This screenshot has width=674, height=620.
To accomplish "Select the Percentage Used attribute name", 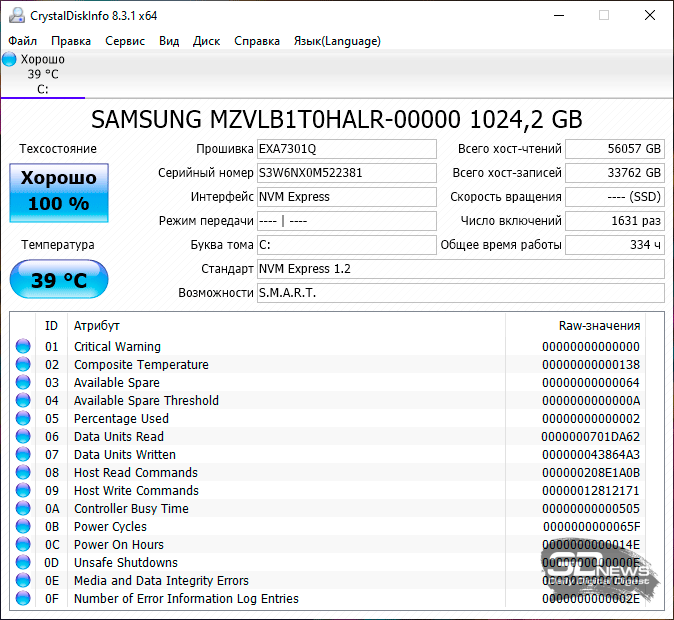I will (121, 419).
